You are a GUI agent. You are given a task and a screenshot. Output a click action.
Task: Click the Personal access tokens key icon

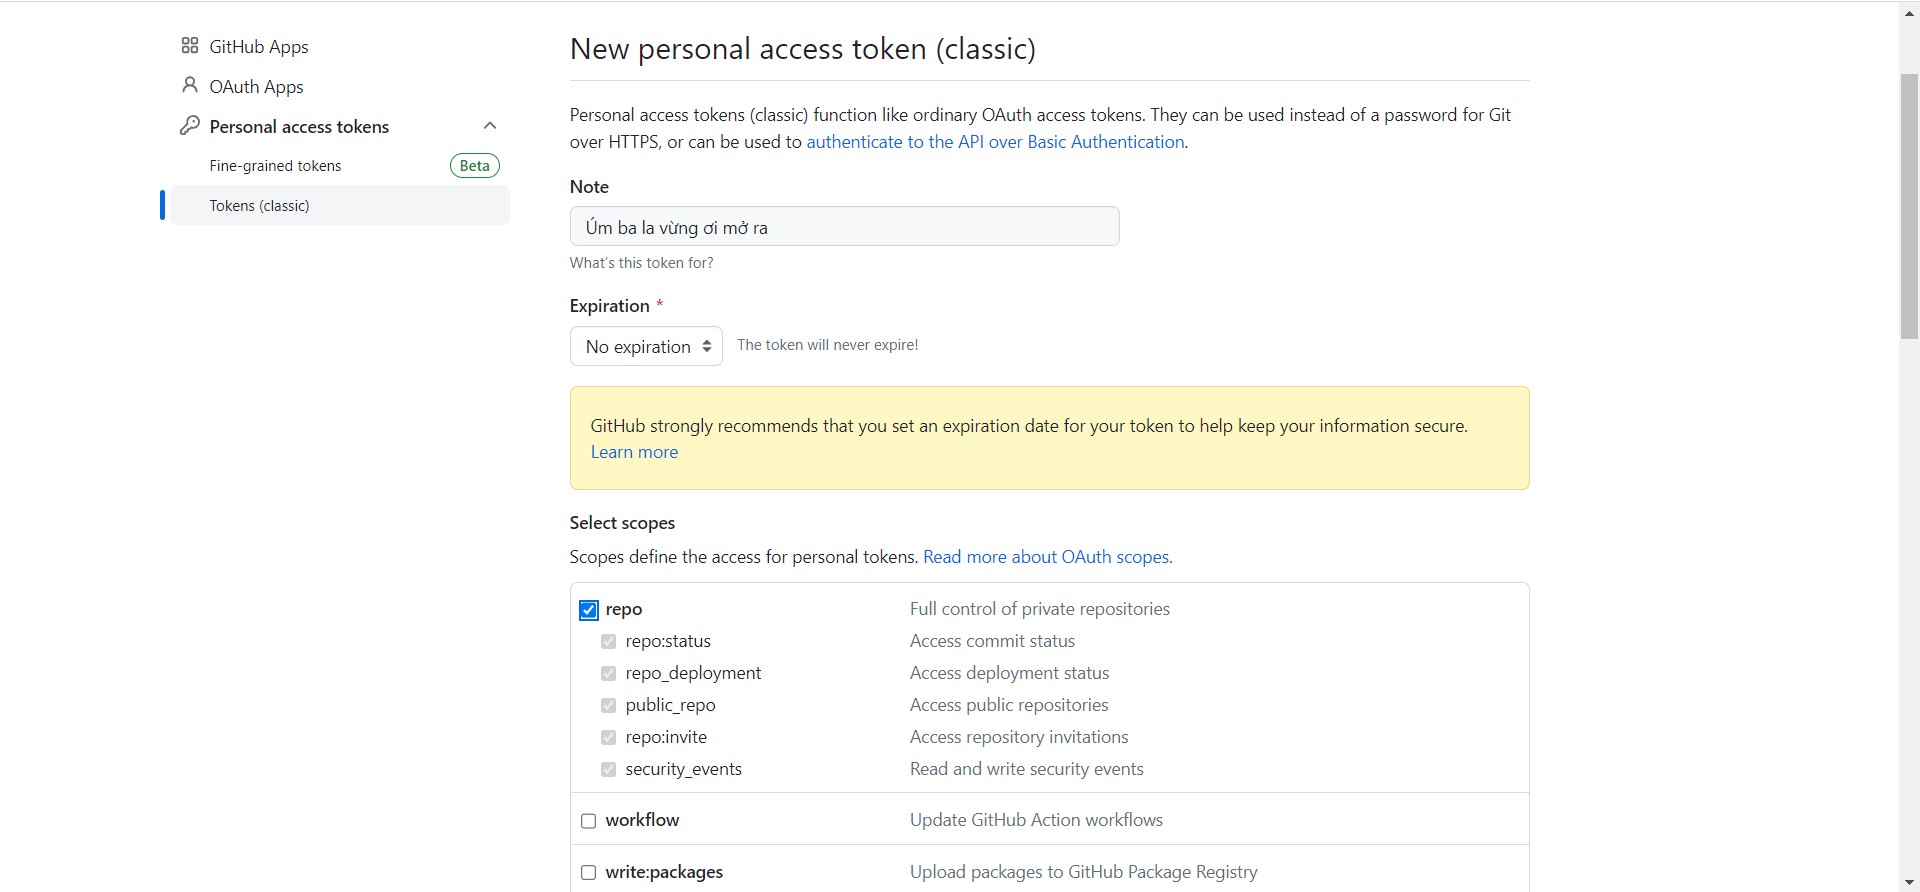click(x=190, y=126)
